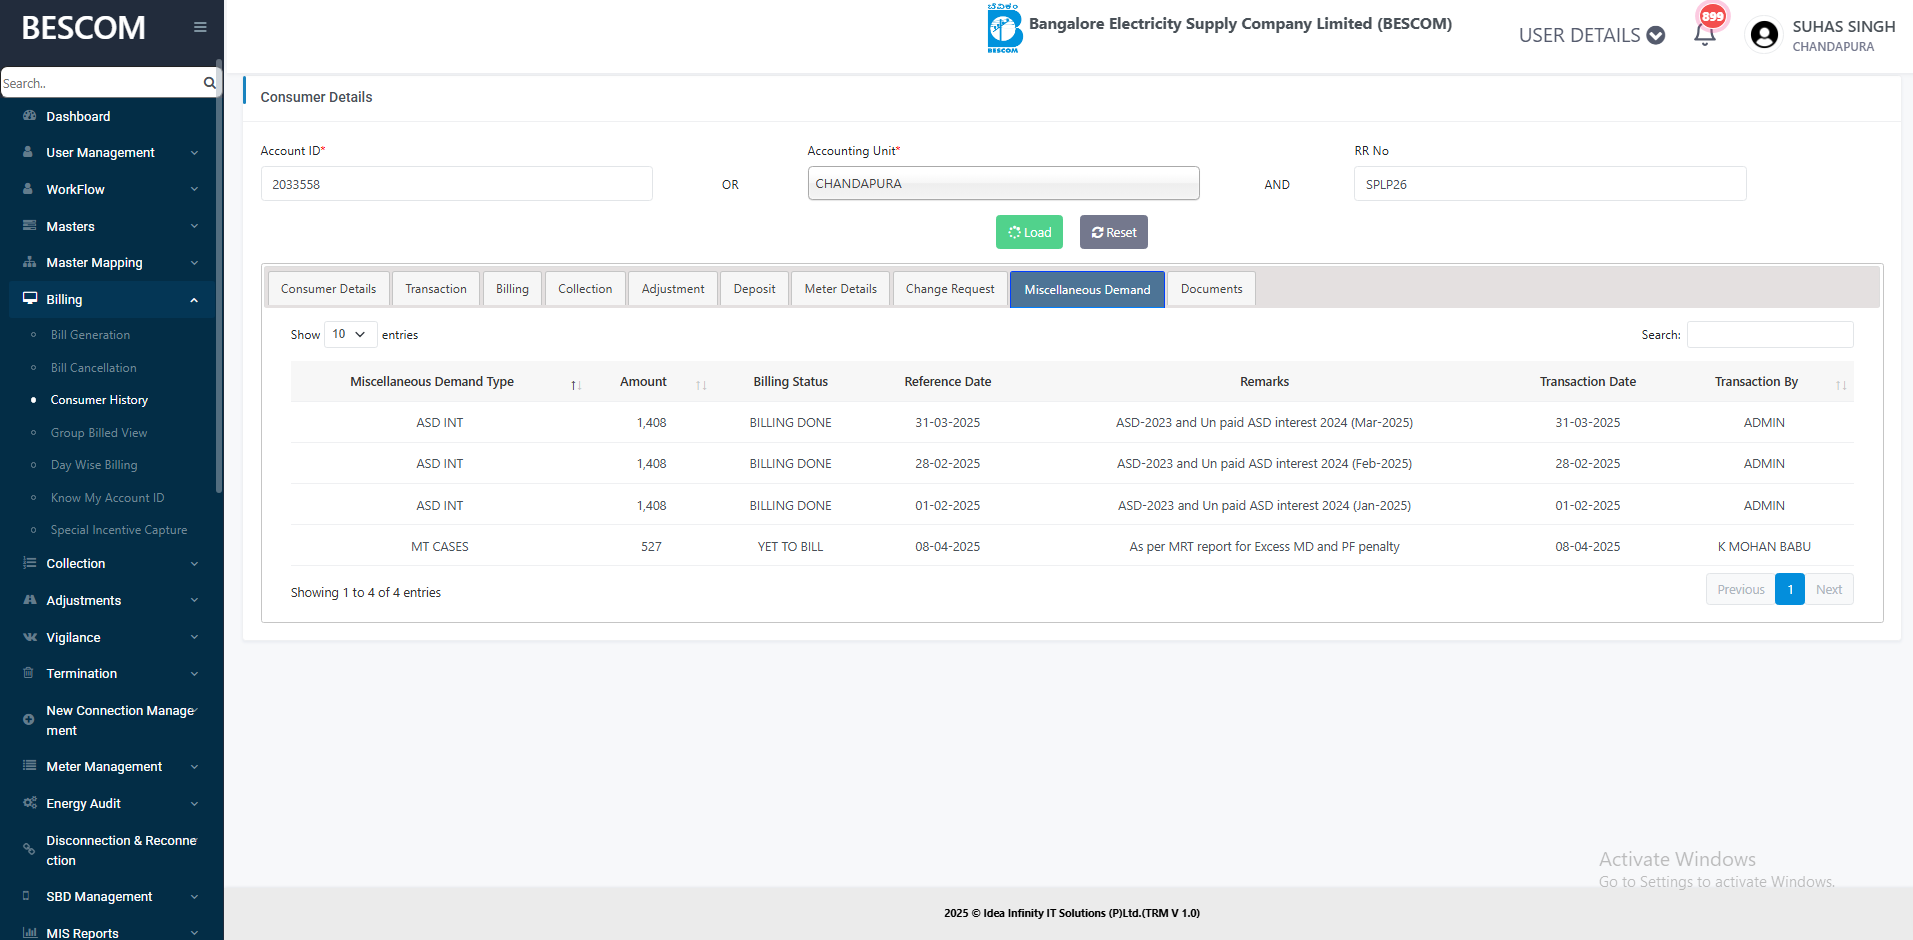Click the Energy Audit gears icon
The width and height of the screenshot is (1913, 940).
(29, 803)
